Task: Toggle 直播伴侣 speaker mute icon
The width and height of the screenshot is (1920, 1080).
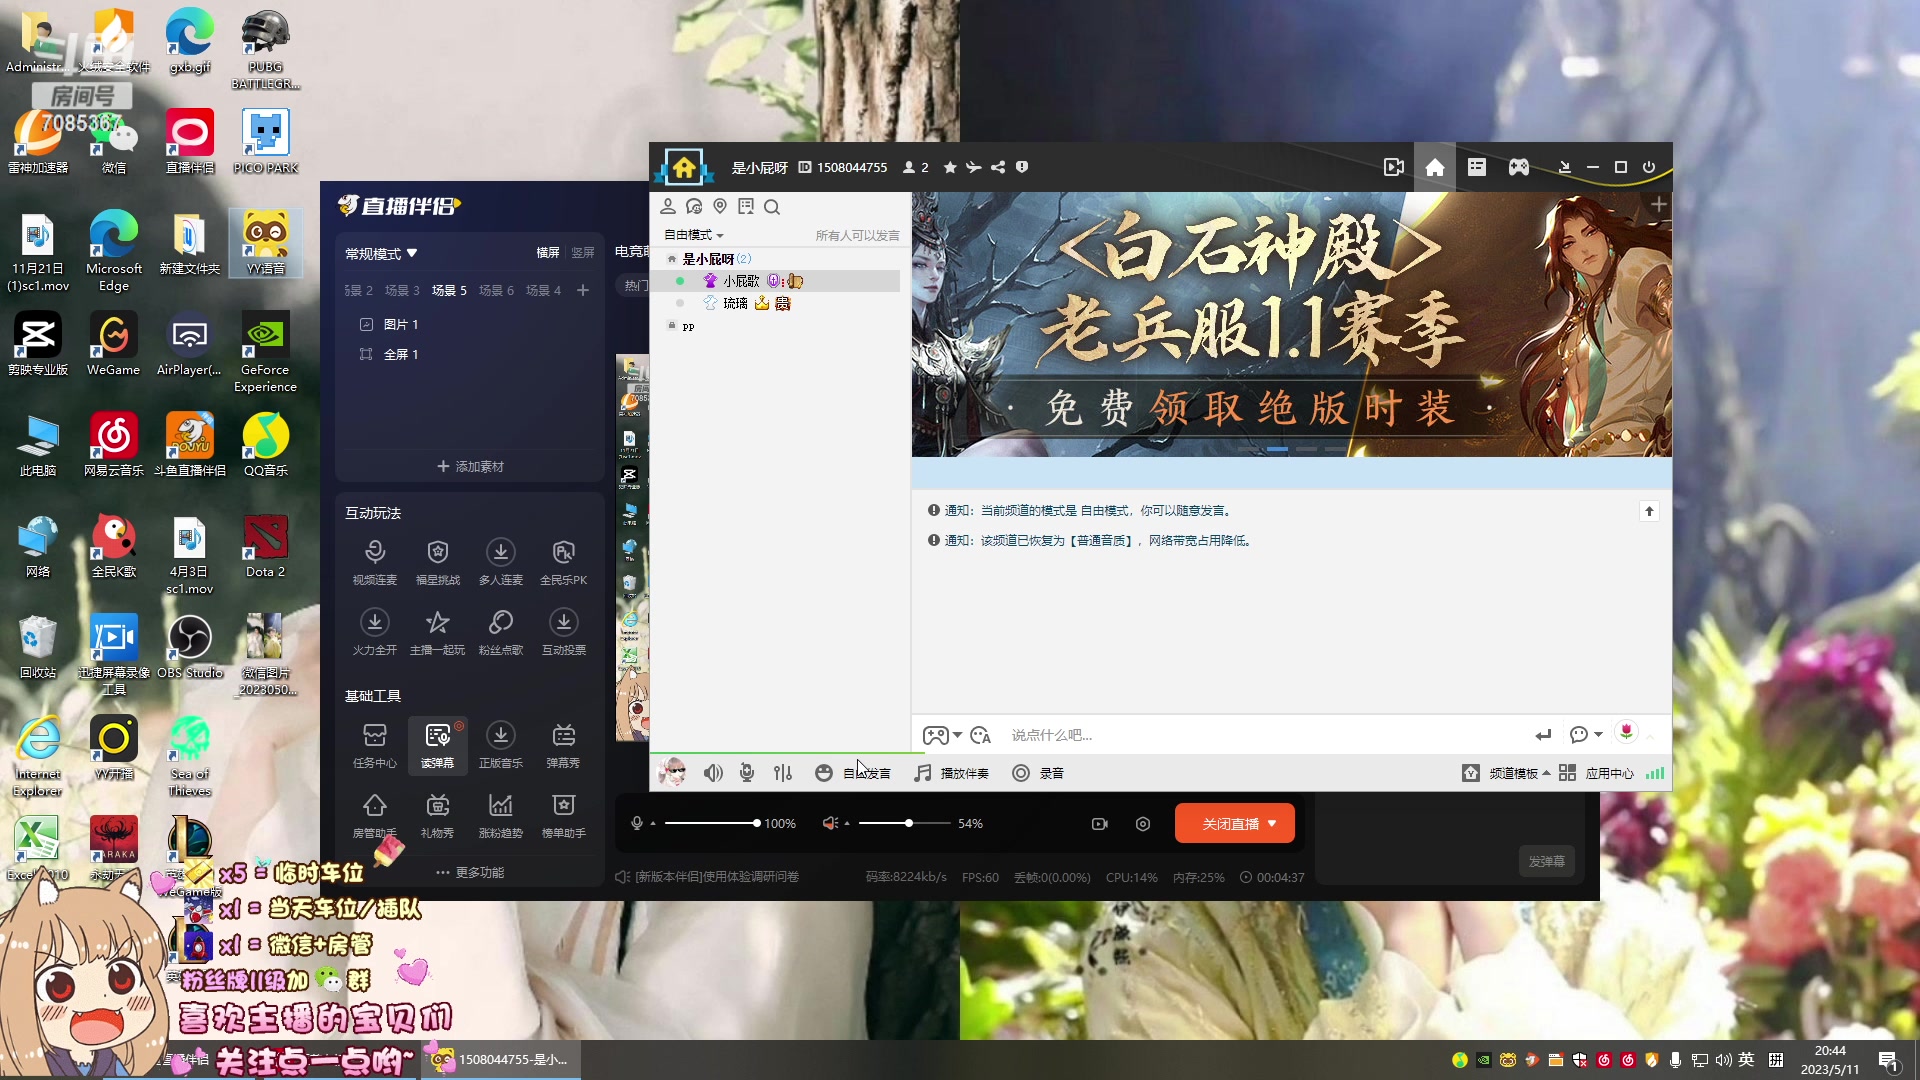Action: [x=830, y=823]
